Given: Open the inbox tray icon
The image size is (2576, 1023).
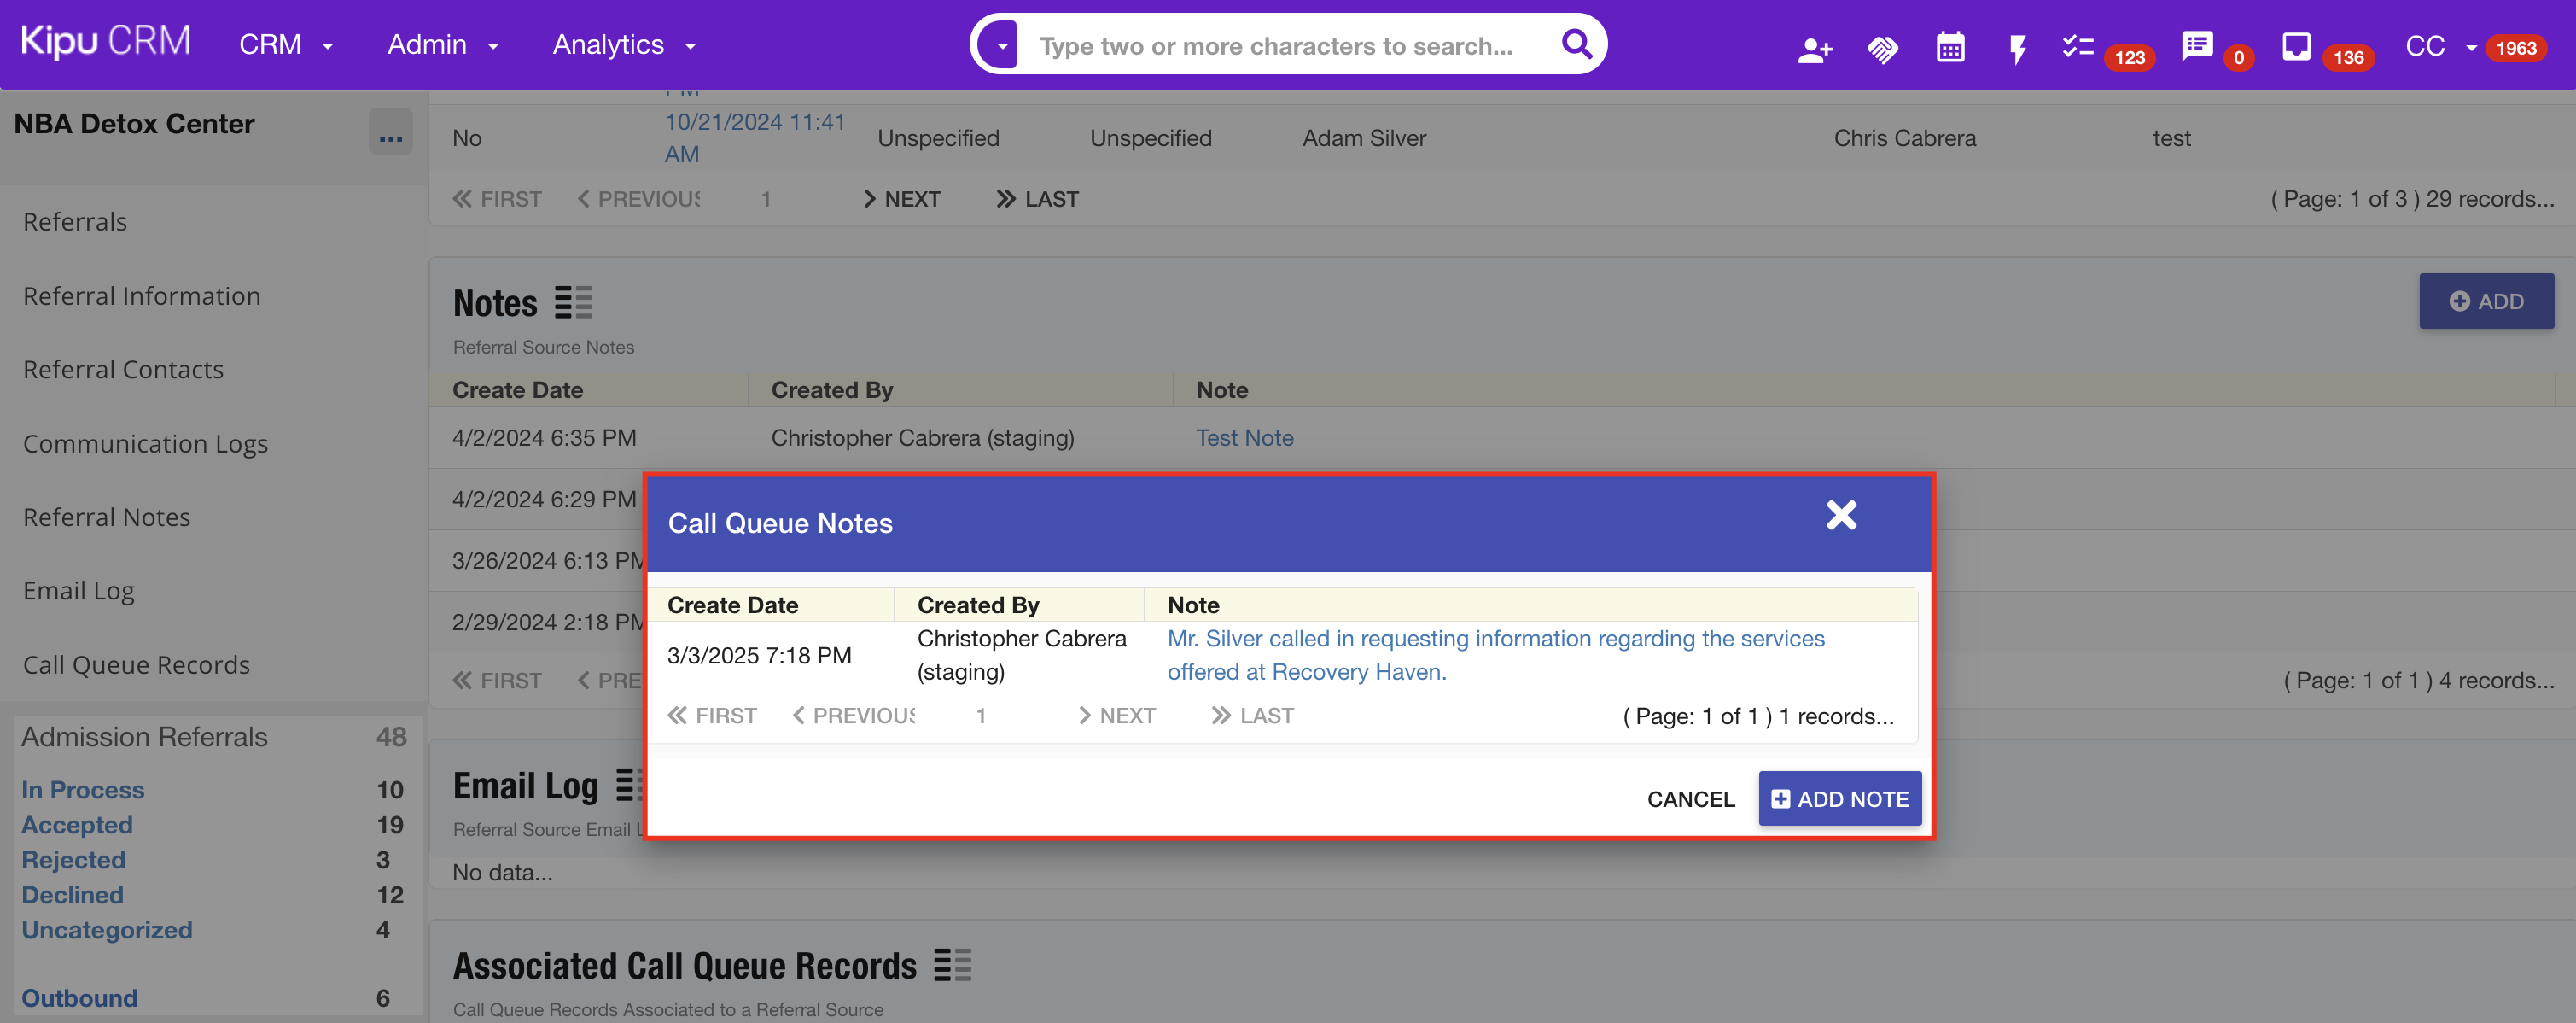Looking at the screenshot, I should pyautogui.click(x=2296, y=47).
